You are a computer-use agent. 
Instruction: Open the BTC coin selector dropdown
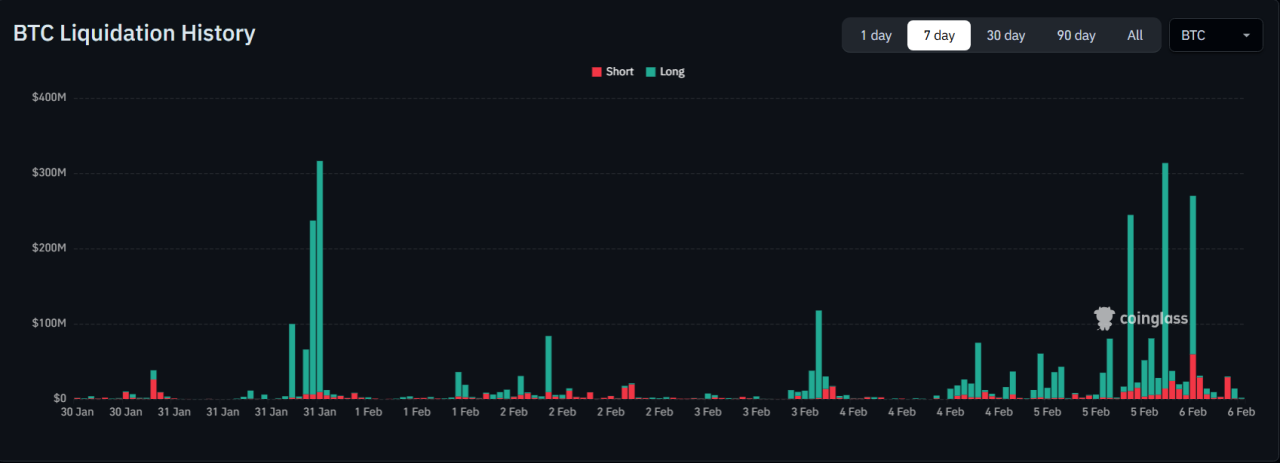click(x=1214, y=35)
